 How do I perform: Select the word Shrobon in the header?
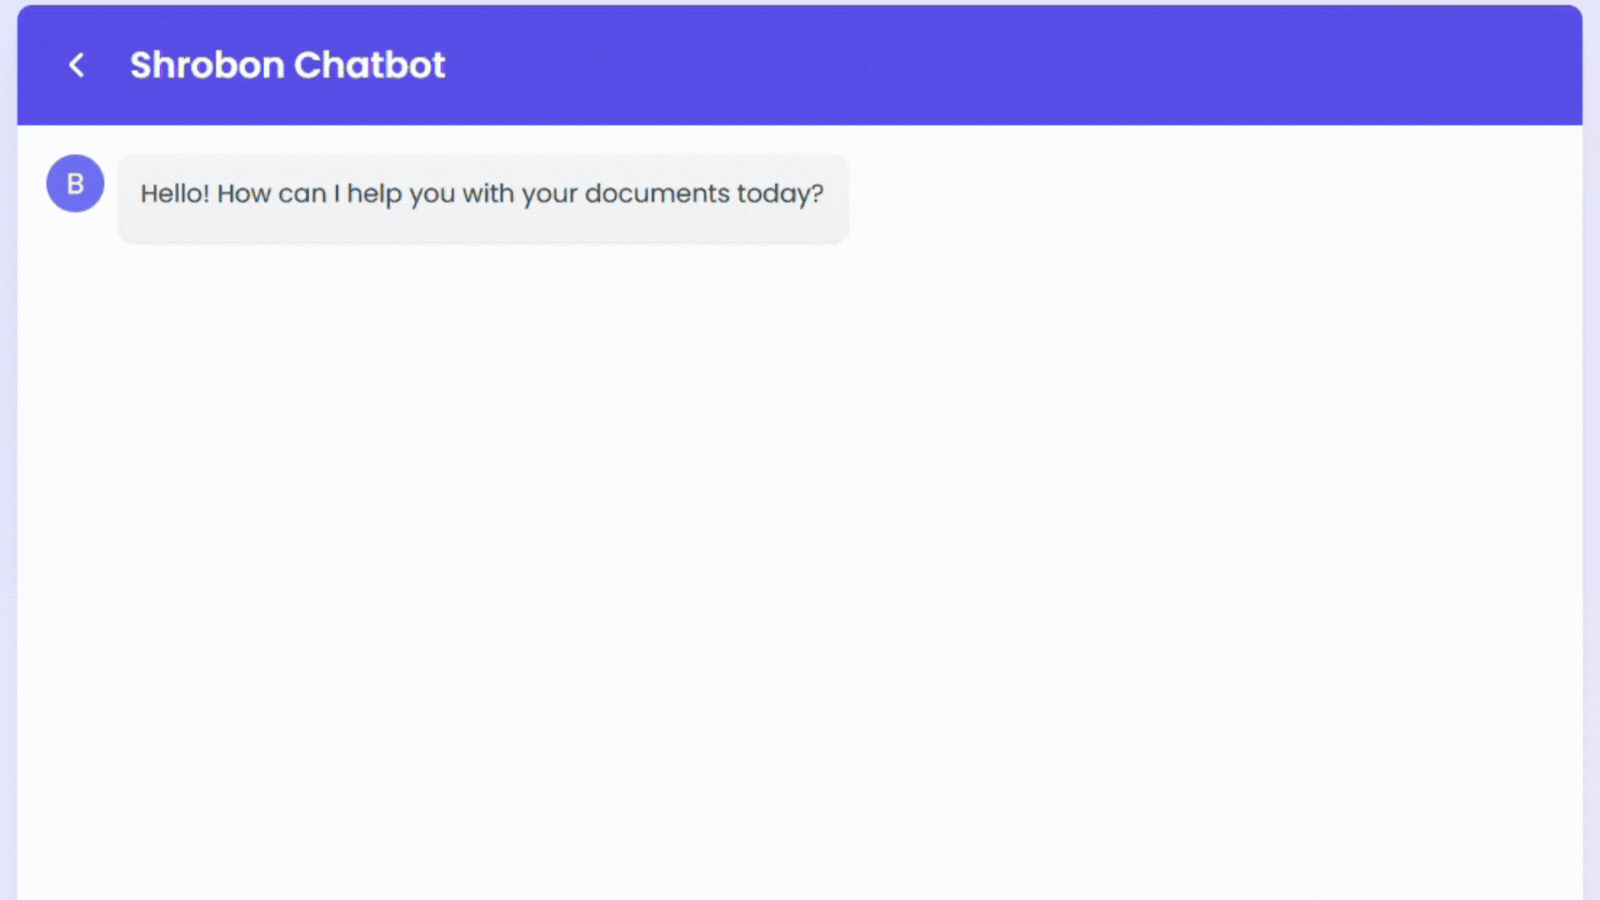[207, 66]
